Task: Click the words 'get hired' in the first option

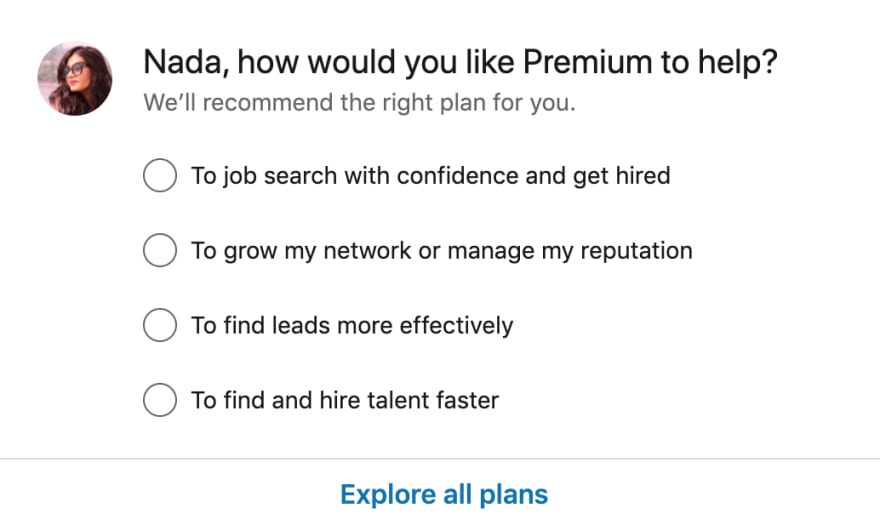Action: click(x=622, y=176)
